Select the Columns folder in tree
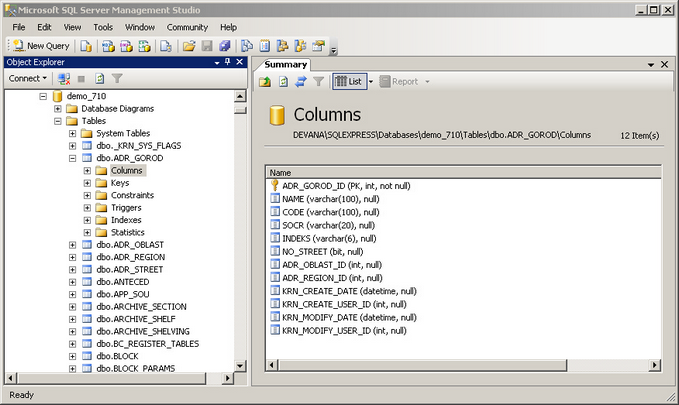The width and height of the screenshot is (679, 405). click(126, 171)
